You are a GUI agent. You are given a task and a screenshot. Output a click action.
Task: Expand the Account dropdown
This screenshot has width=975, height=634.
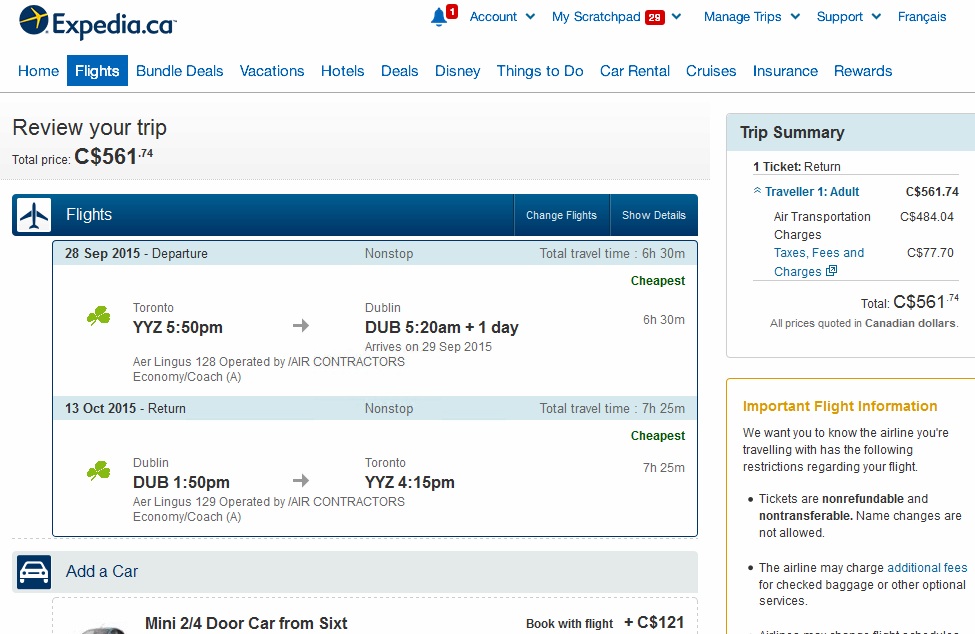point(502,17)
